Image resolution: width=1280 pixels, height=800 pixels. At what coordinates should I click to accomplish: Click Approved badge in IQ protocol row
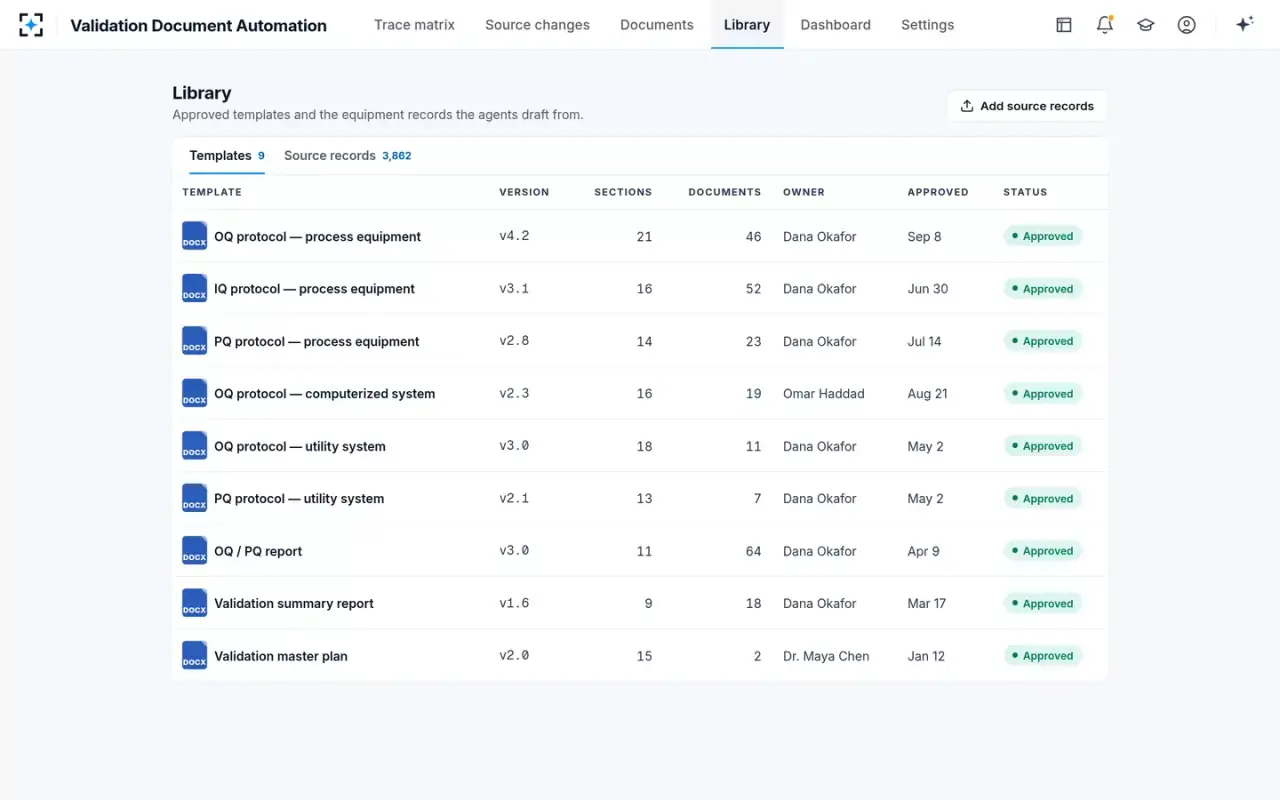[1042, 289]
